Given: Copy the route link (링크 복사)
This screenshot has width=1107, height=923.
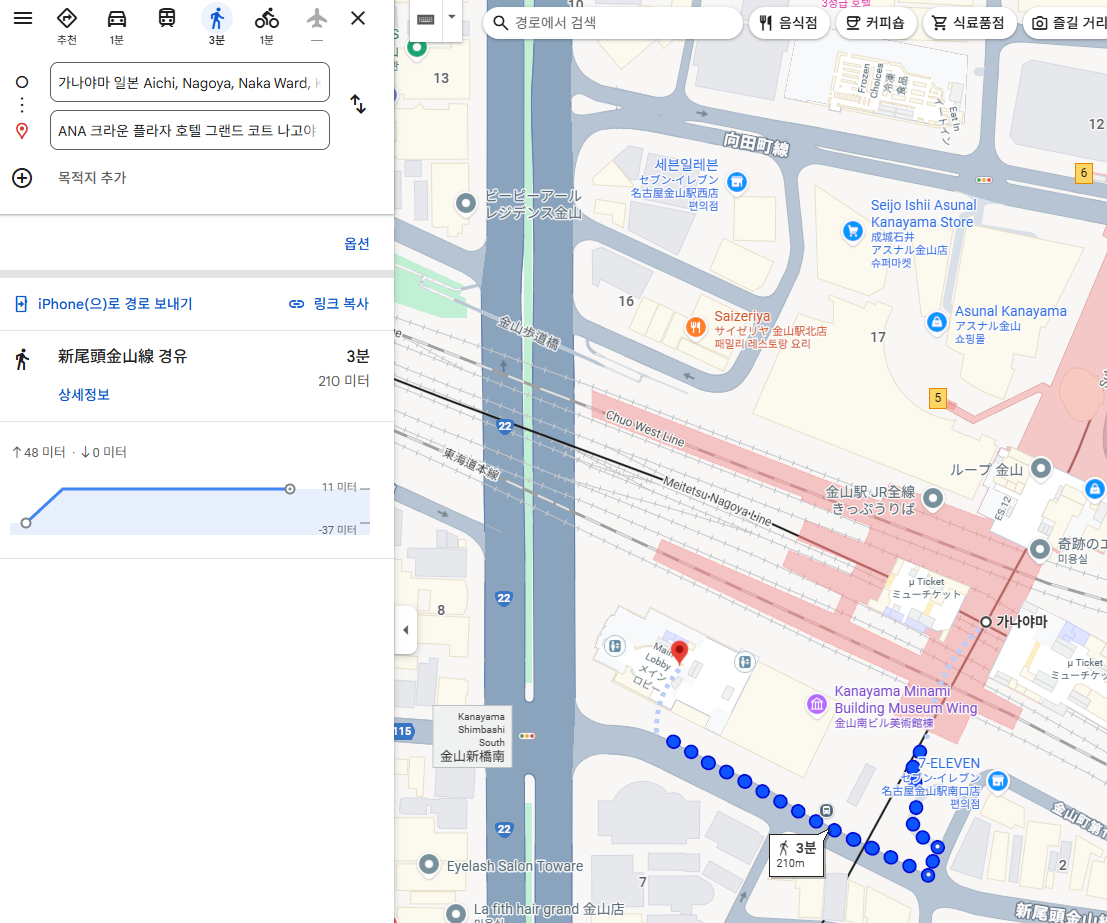Looking at the screenshot, I should point(329,304).
